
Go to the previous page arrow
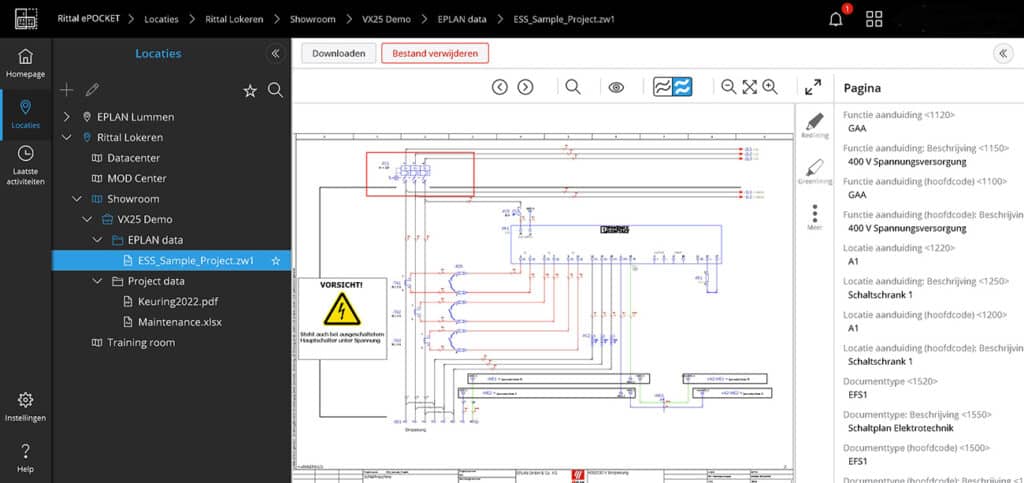coord(500,87)
